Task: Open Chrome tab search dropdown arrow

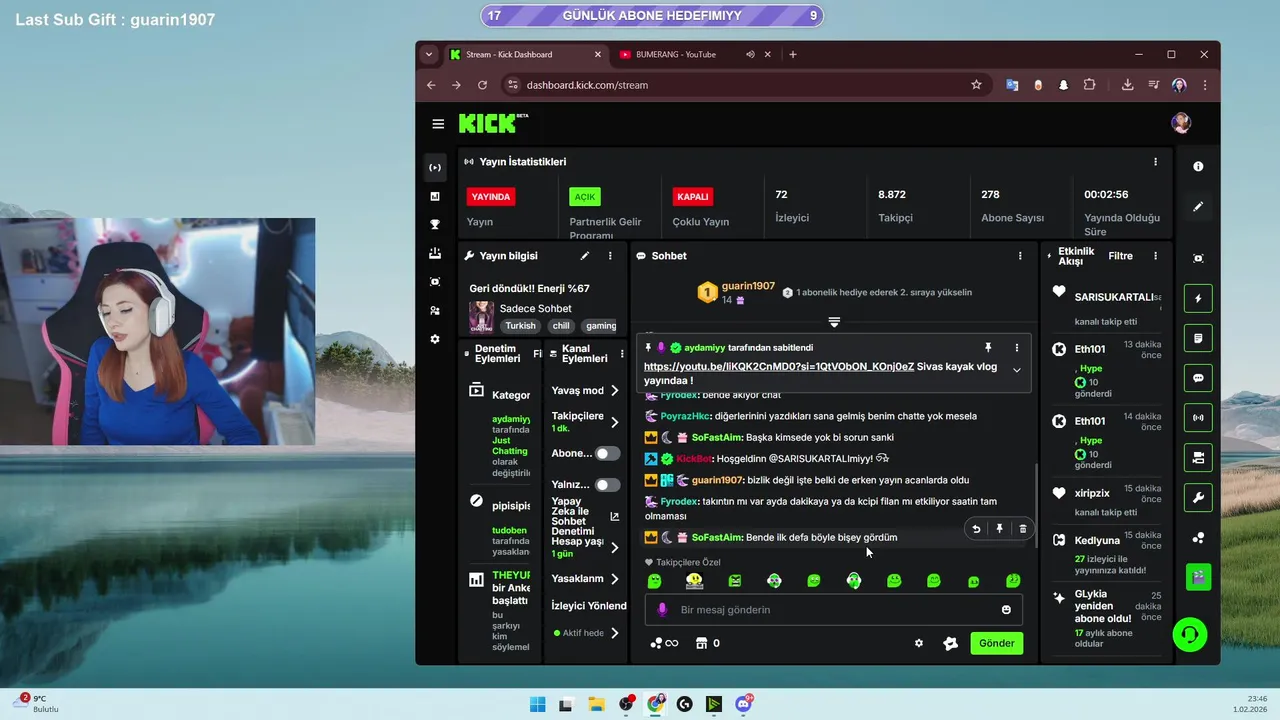Action: point(429,55)
